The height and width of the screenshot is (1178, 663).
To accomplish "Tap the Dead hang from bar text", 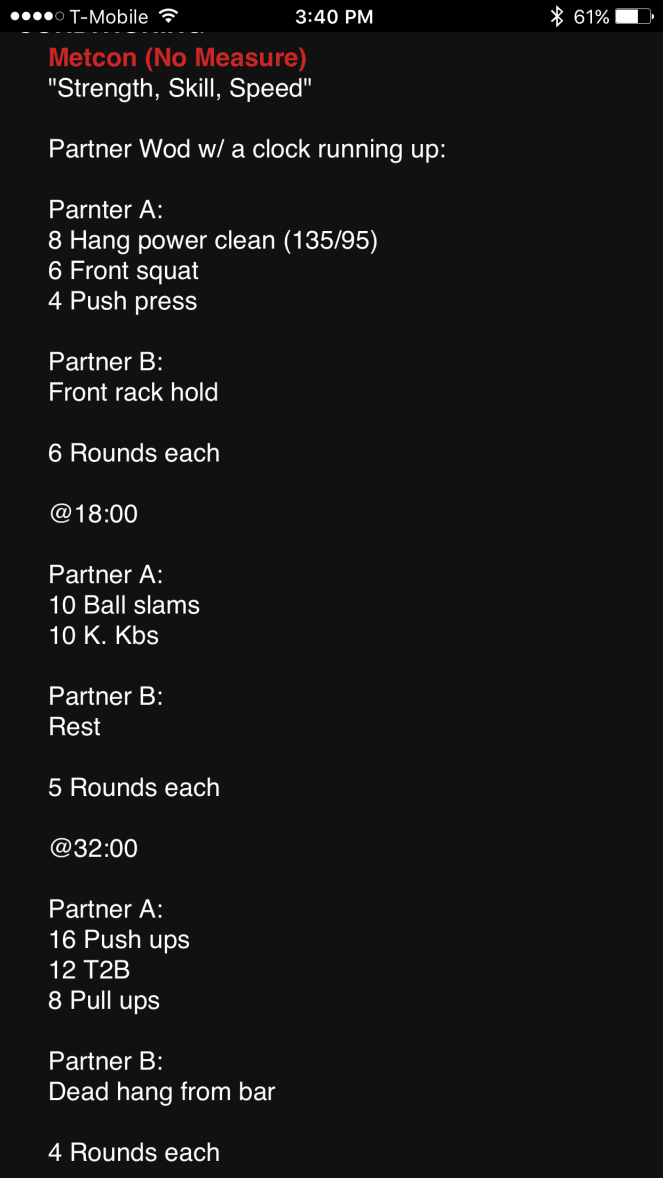I will click(162, 1092).
